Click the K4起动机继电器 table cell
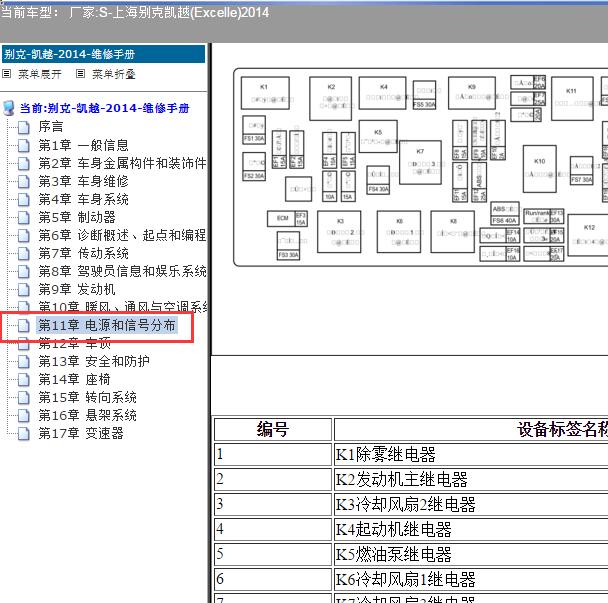This screenshot has height=603, width=608. tap(471, 529)
